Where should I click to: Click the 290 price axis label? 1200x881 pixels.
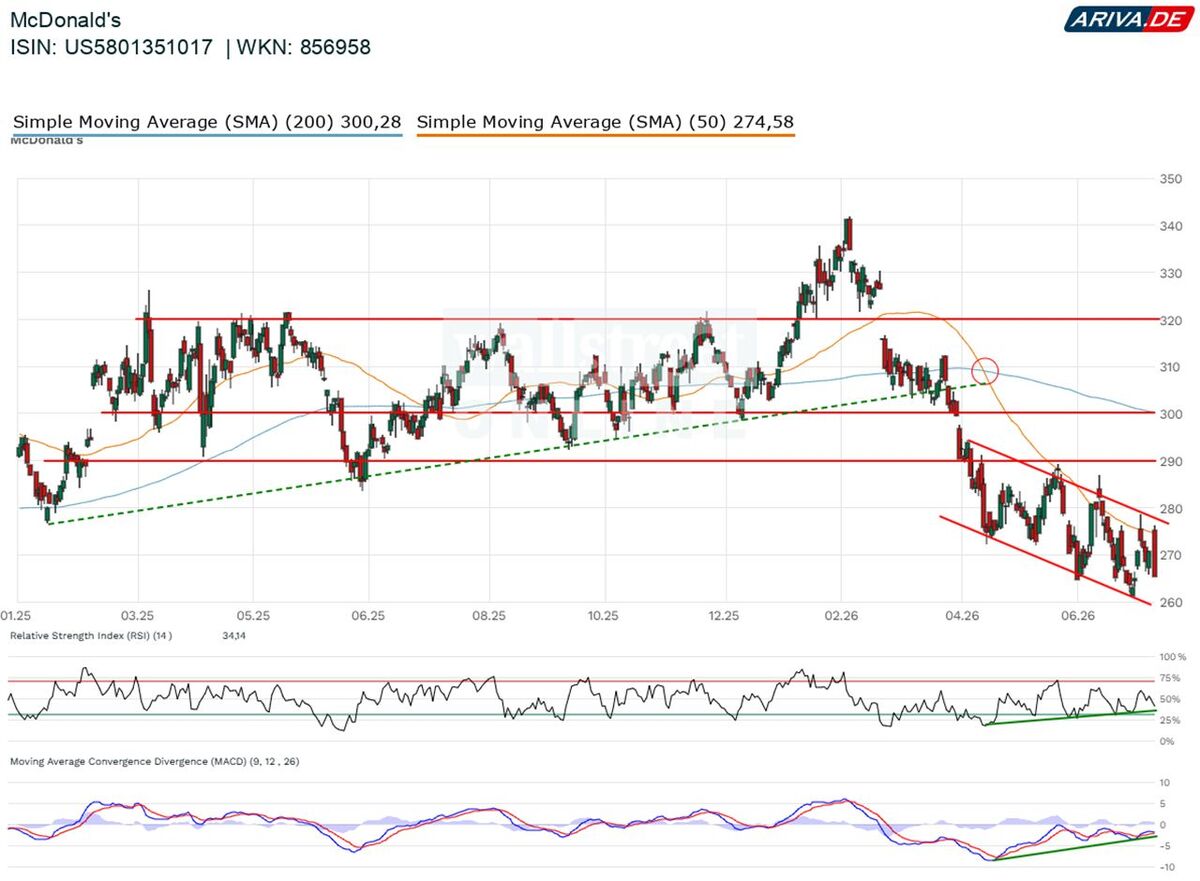(1170, 461)
